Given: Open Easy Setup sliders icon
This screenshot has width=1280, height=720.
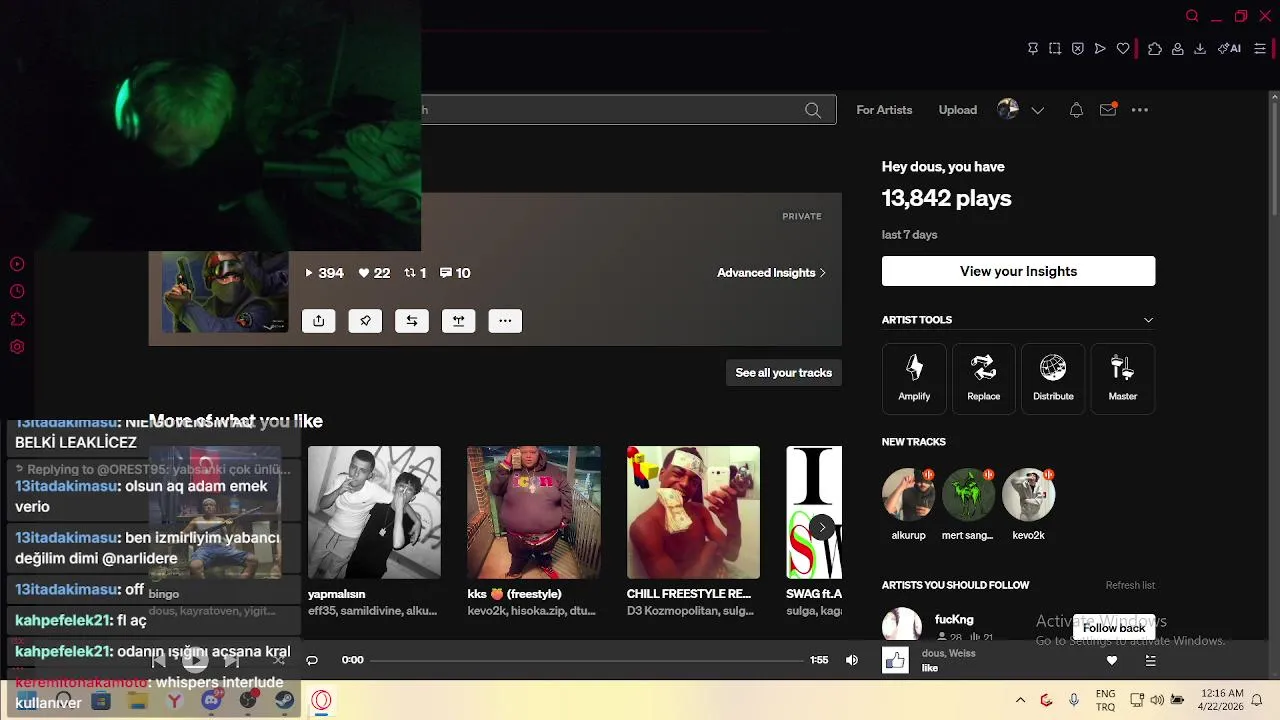Looking at the screenshot, I should [x=1259, y=48].
